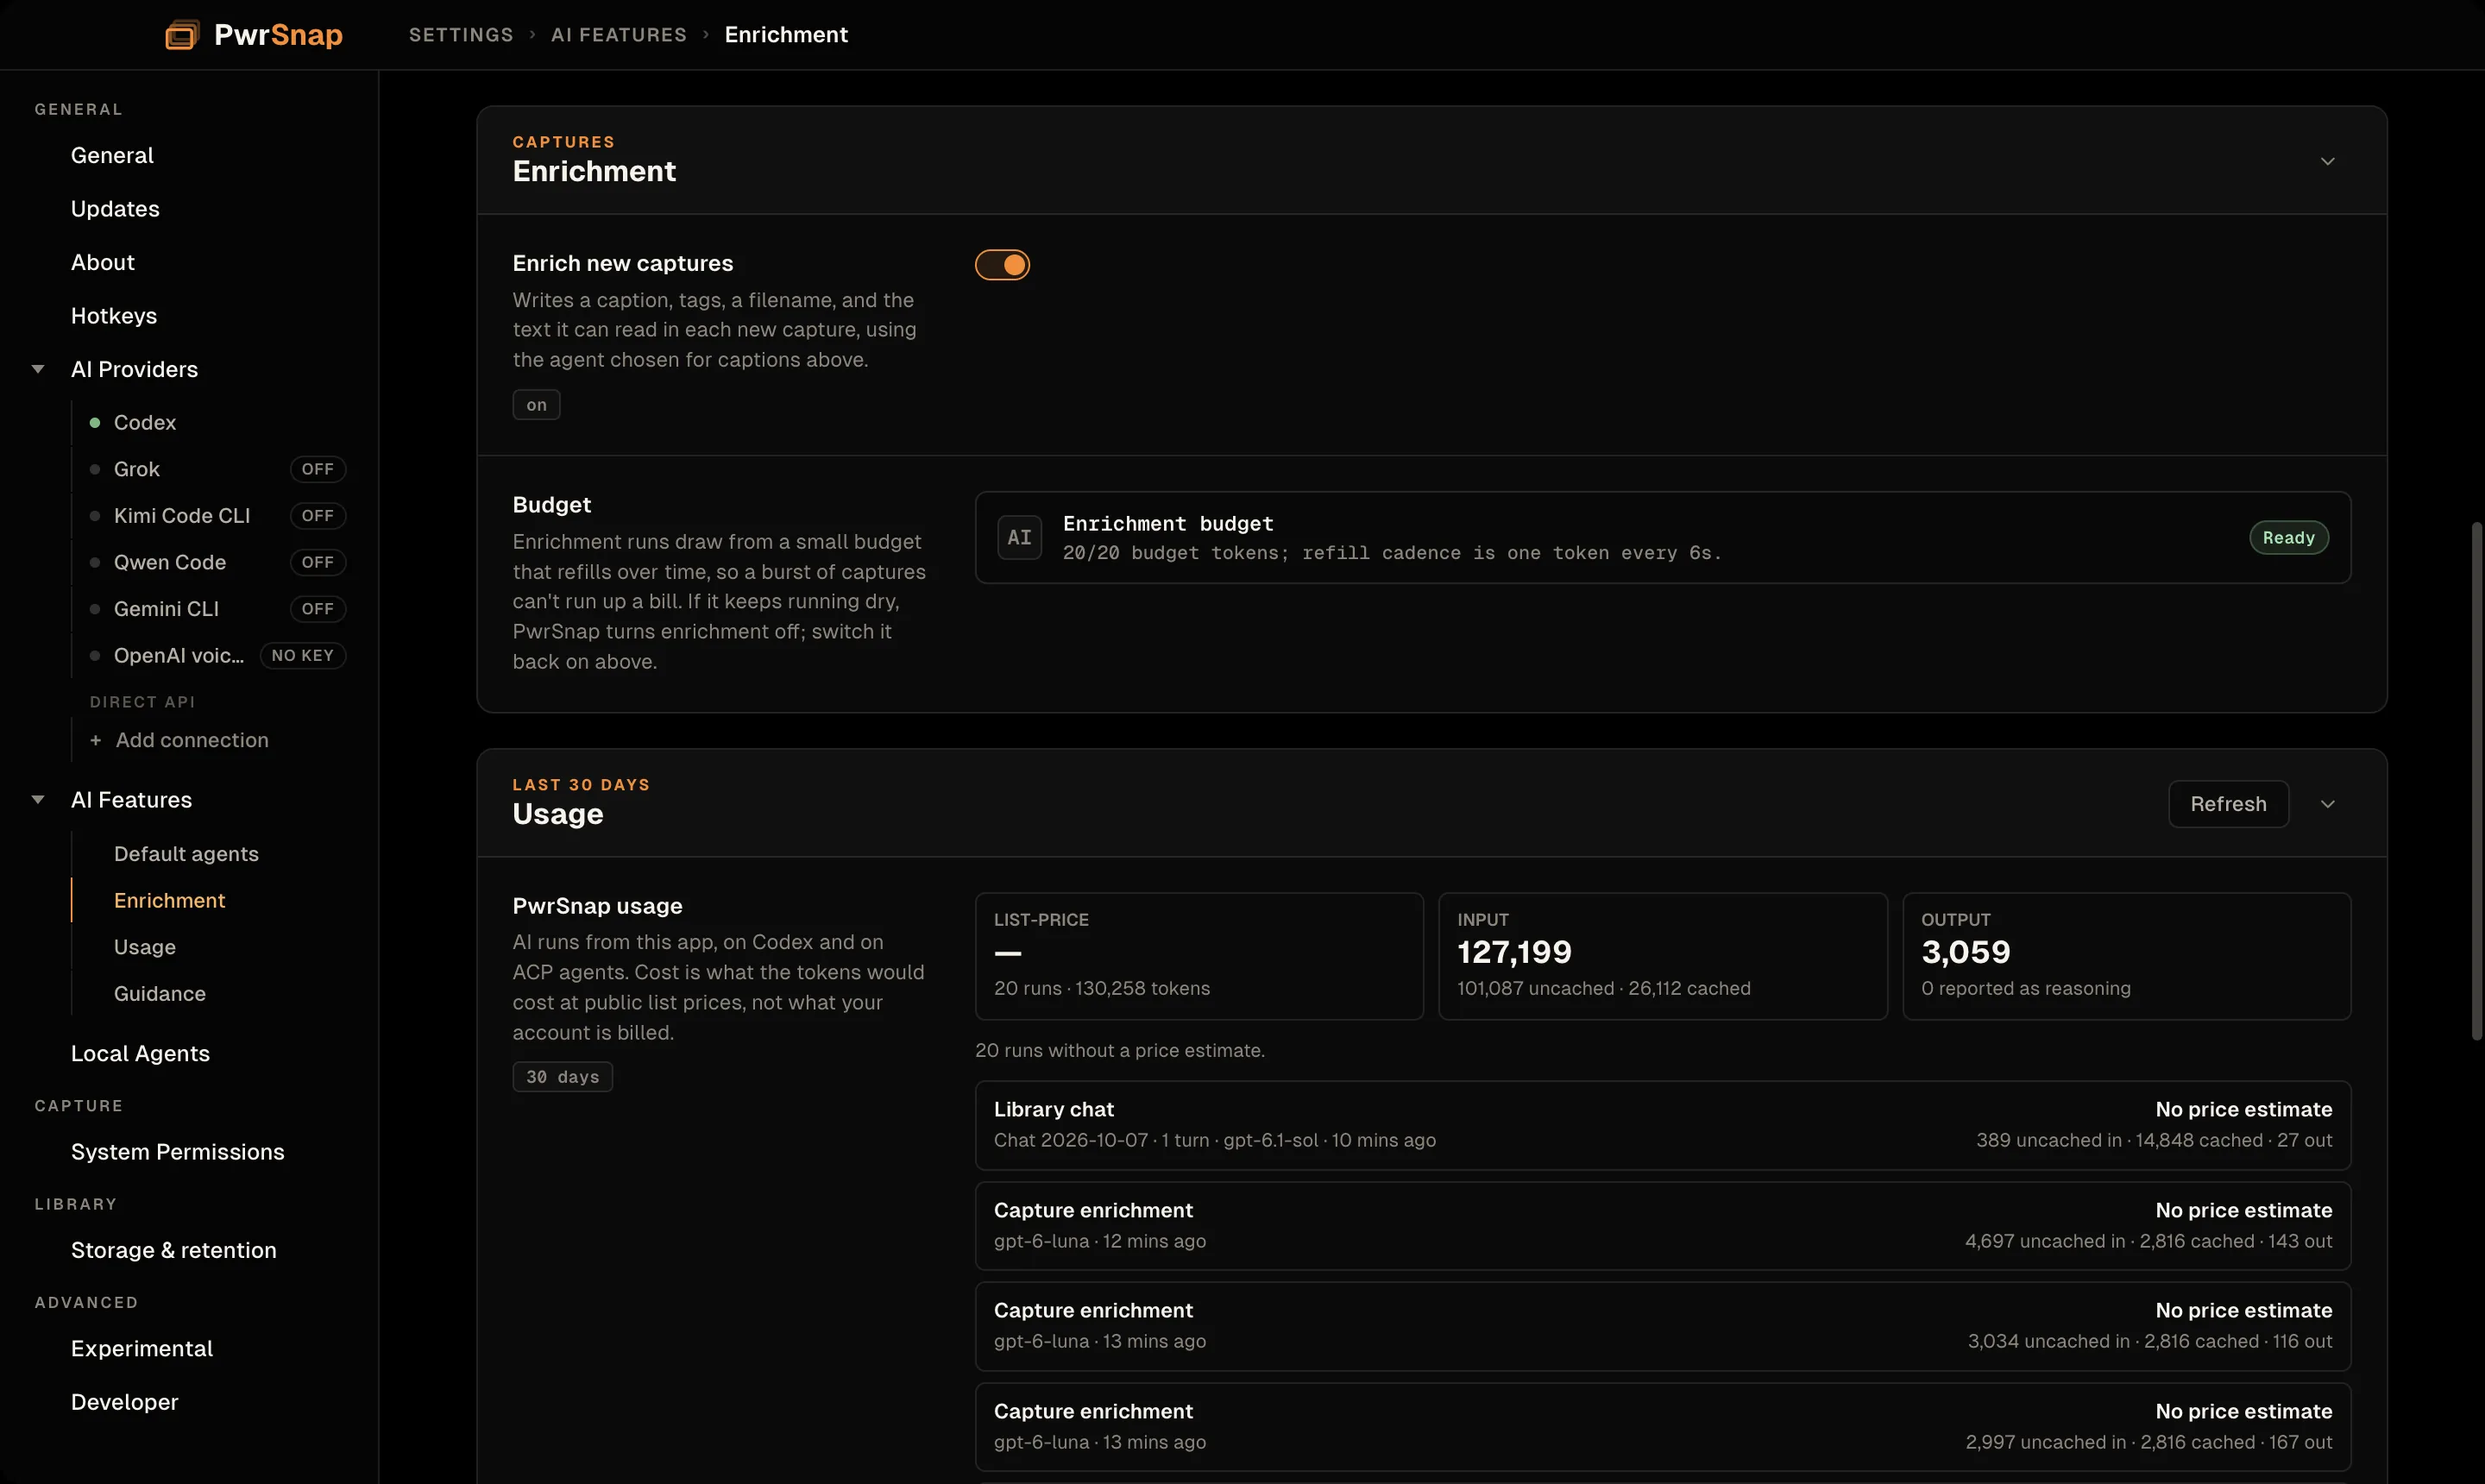Open Capture enrichment row with 116 out

click(1663, 1326)
